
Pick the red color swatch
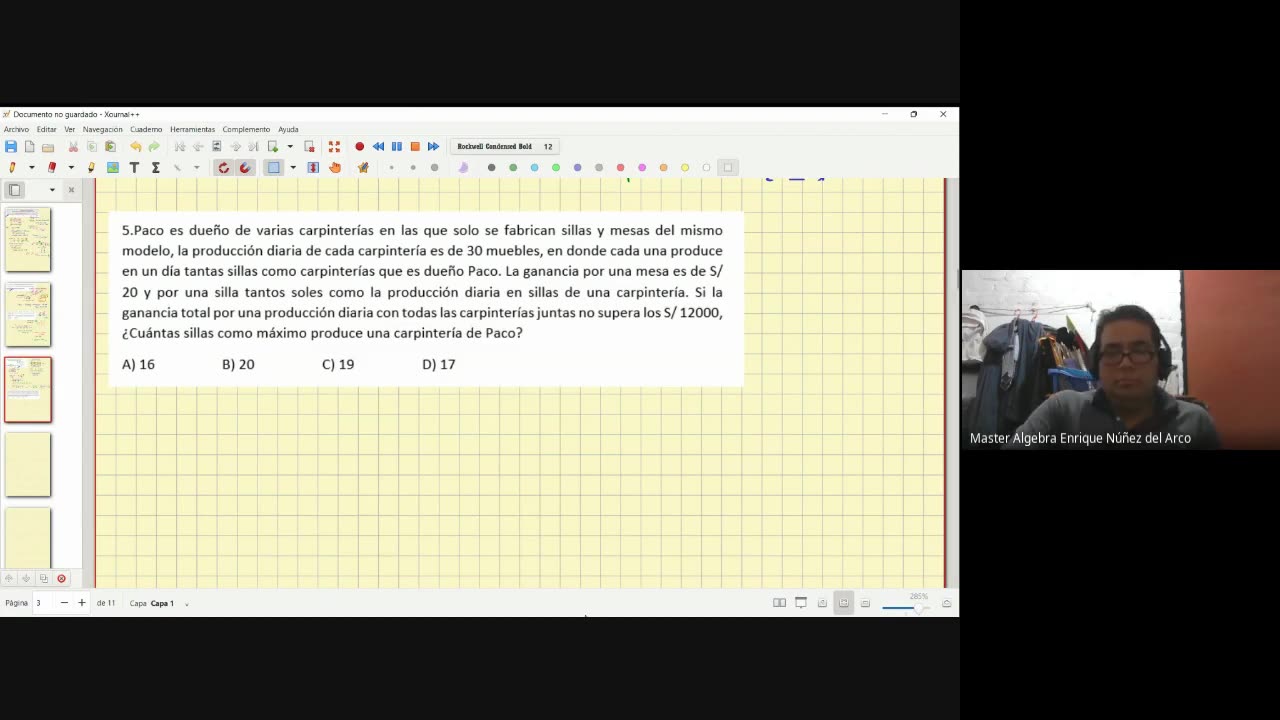pyautogui.click(x=620, y=168)
